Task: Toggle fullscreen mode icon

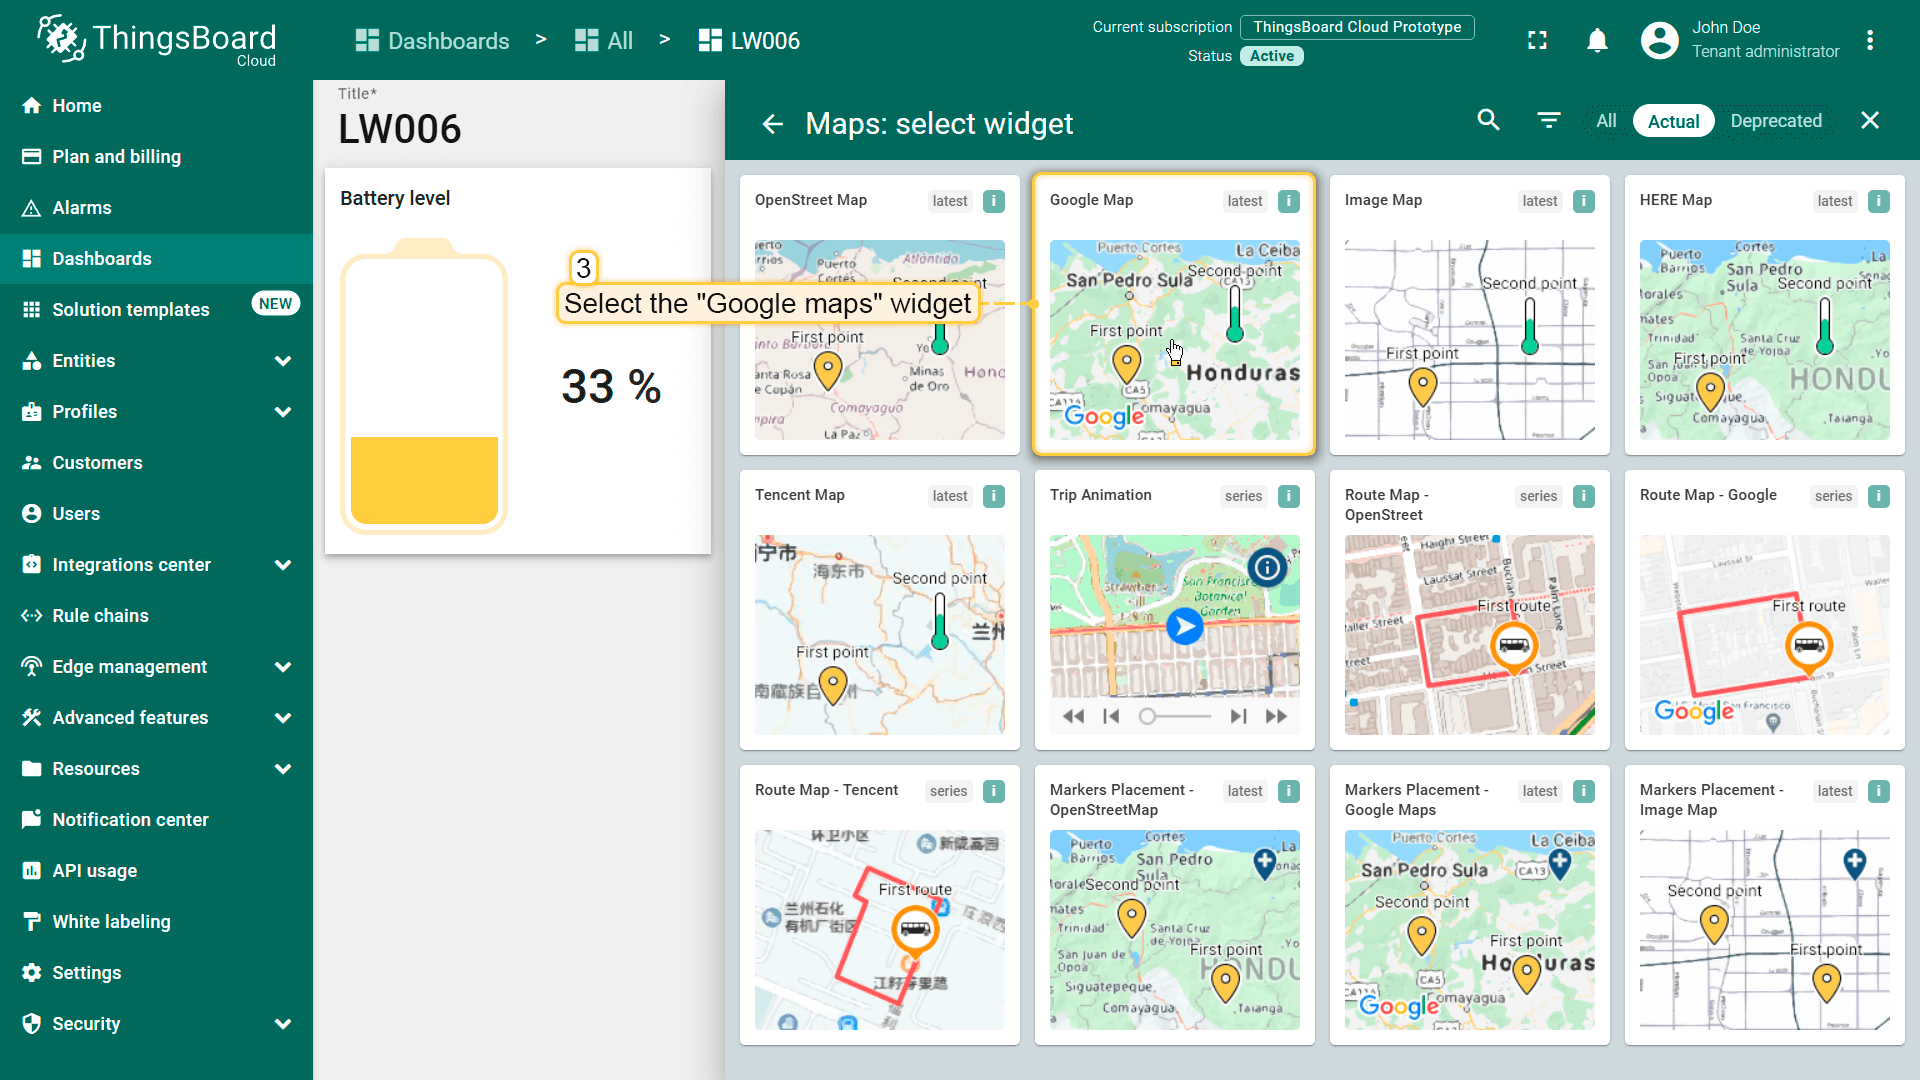Action: pos(1537,41)
